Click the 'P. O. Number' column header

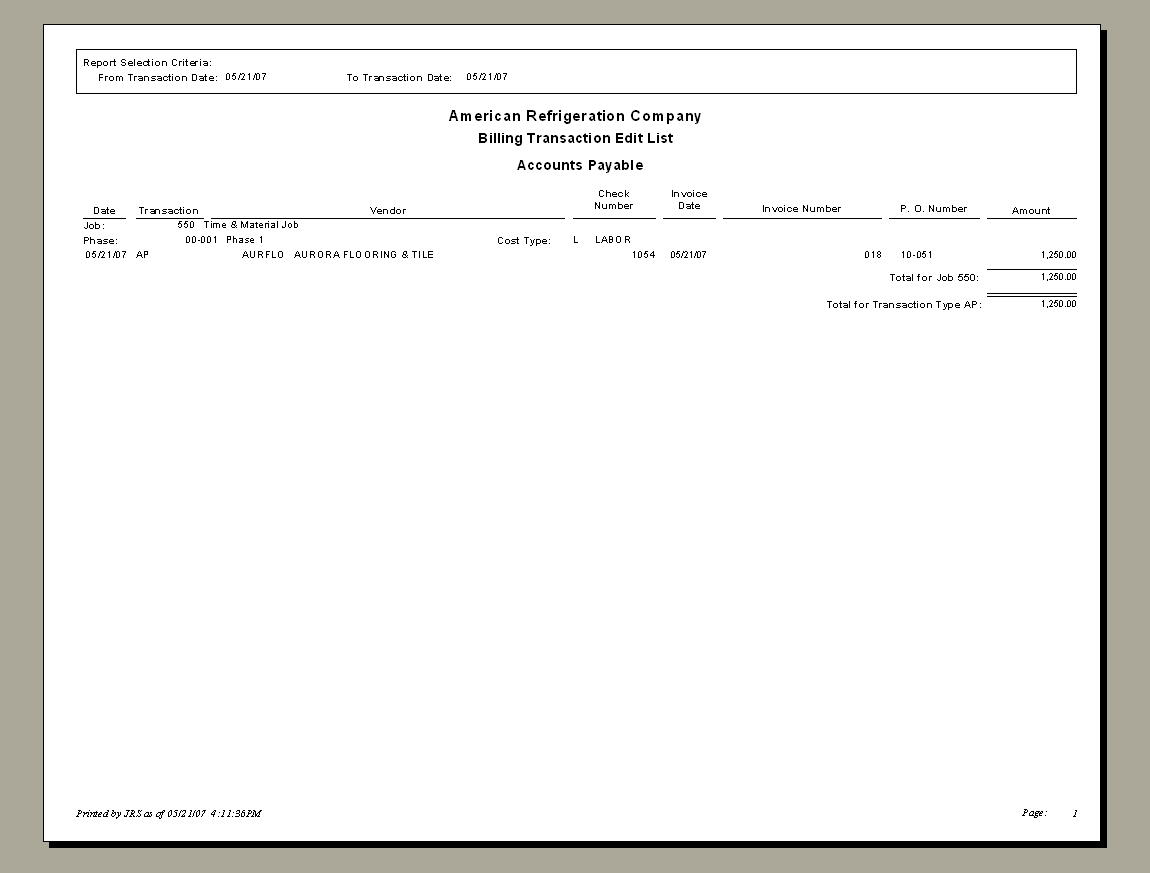tap(934, 208)
